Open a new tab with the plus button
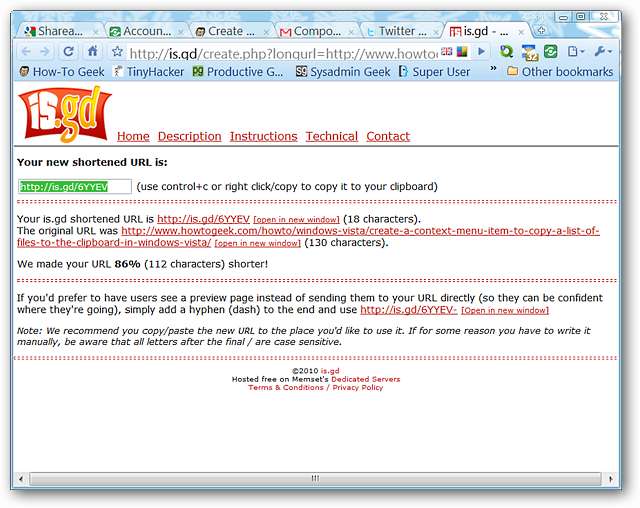The image size is (640, 508). [542, 31]
